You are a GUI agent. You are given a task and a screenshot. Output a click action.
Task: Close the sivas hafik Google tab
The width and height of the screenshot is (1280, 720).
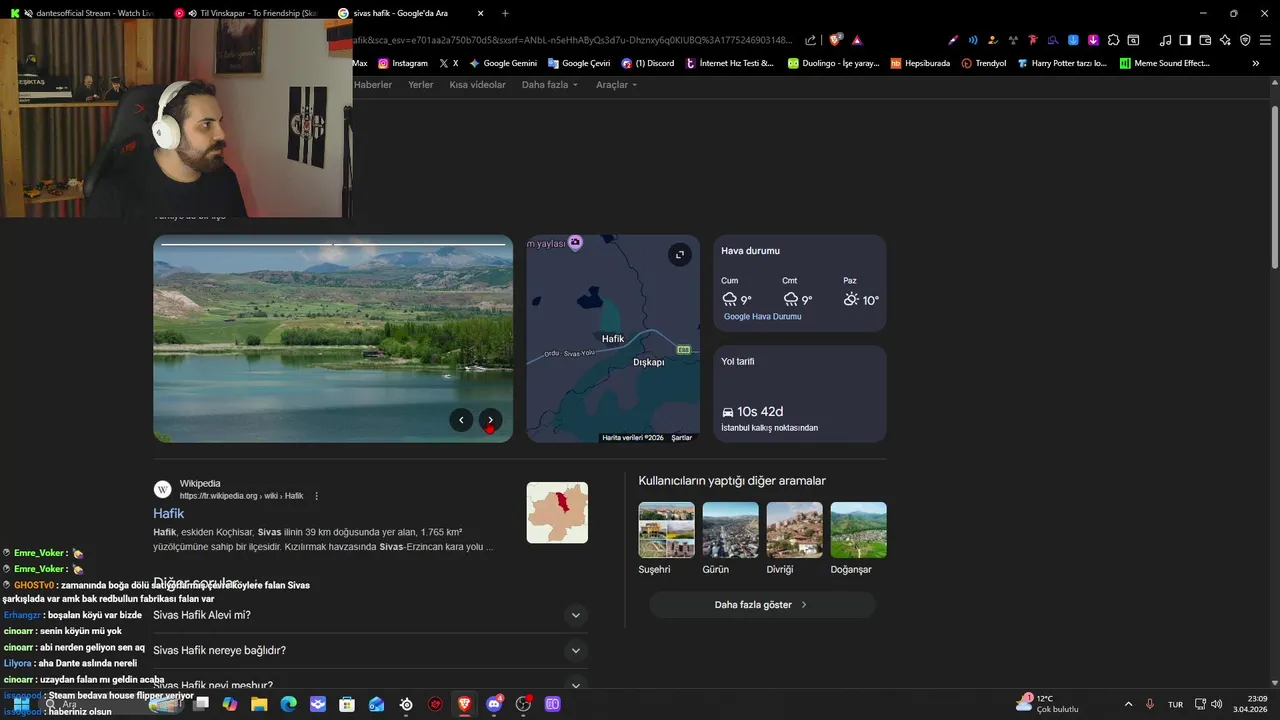tap(481, 13)
